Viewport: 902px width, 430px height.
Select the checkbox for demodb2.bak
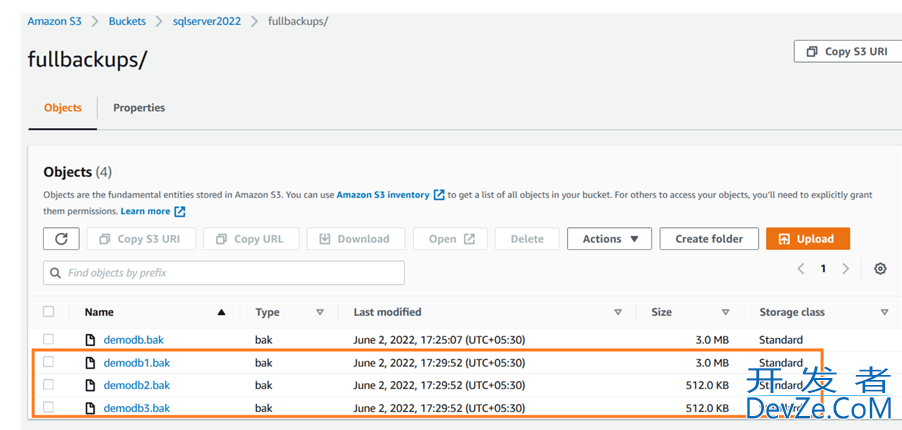48,384
